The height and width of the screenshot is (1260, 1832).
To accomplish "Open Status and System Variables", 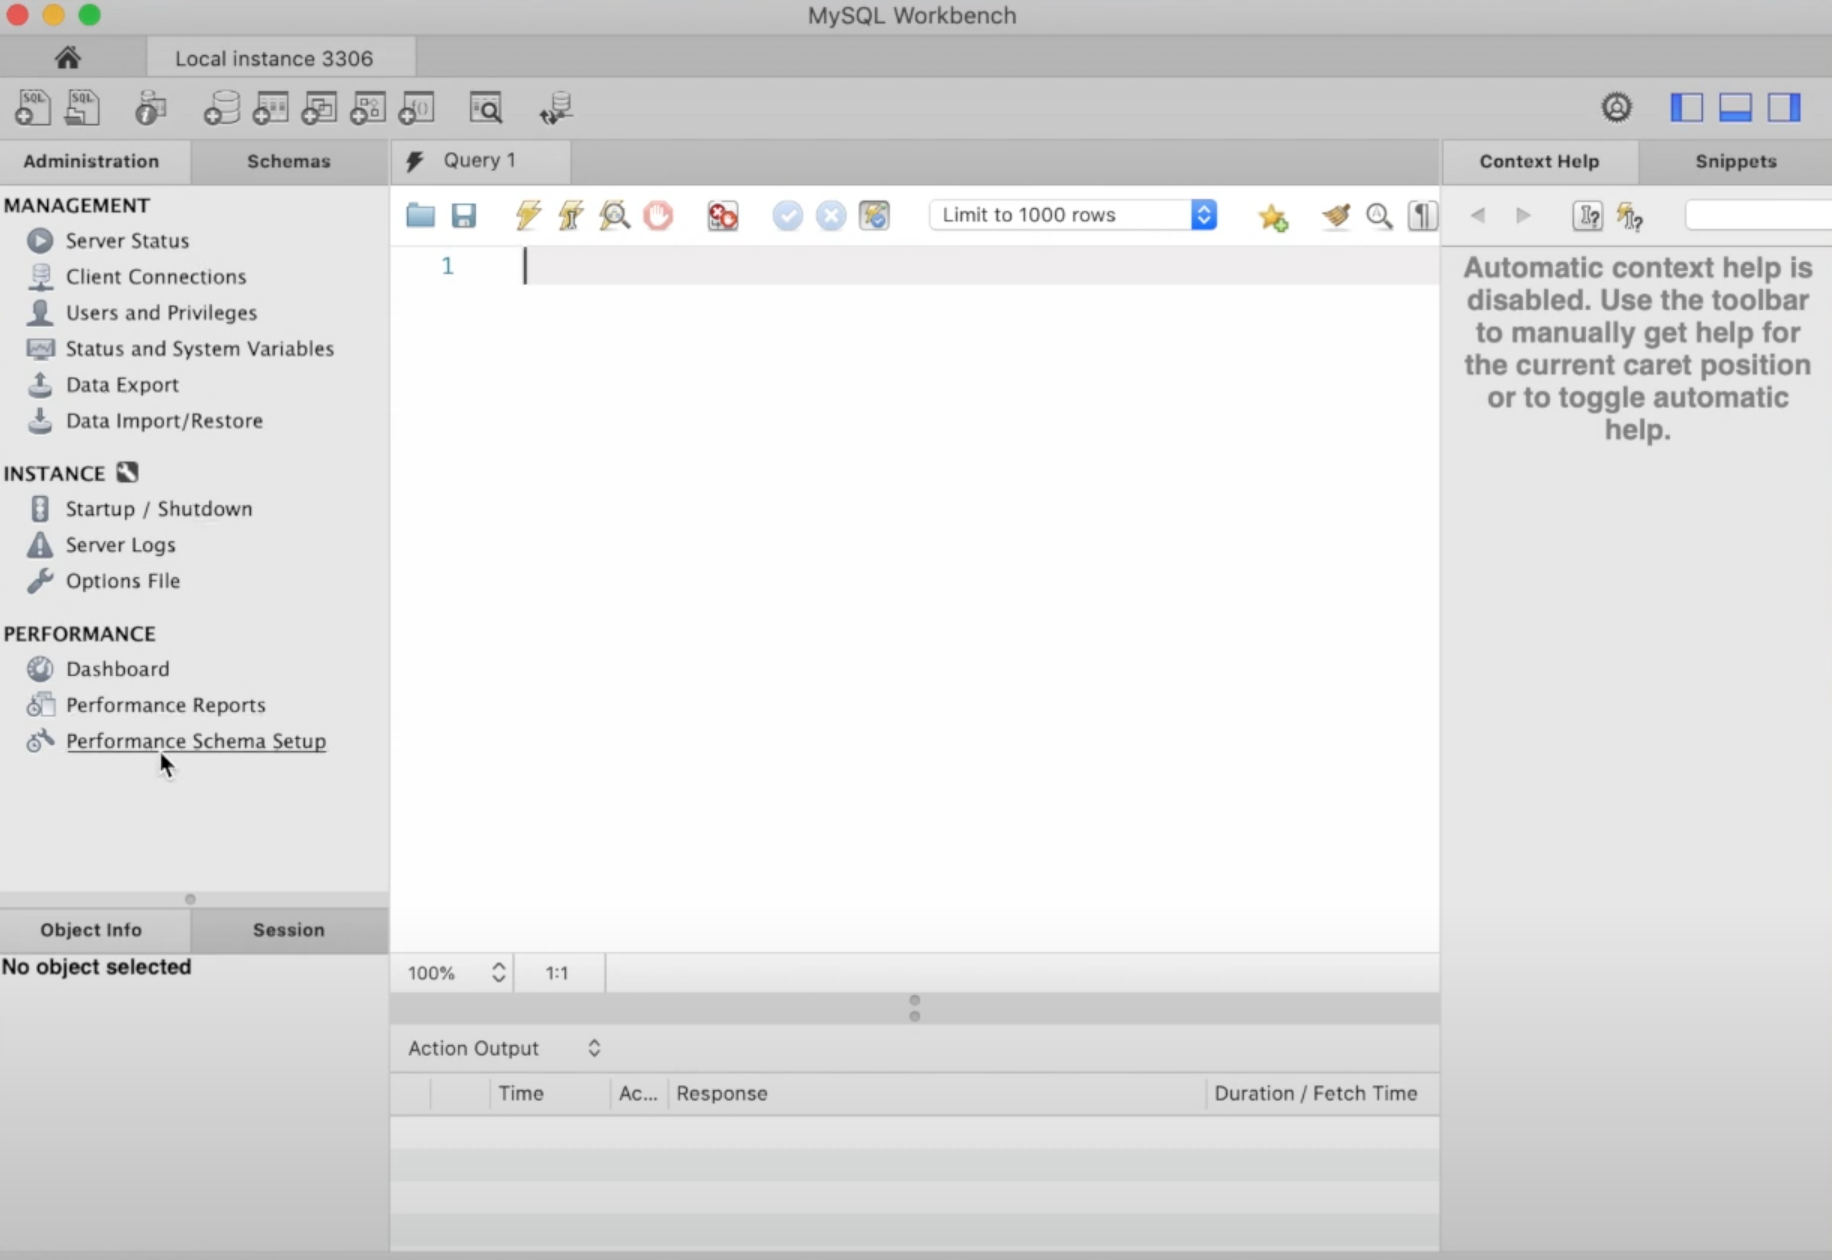I will click(200, 348).
